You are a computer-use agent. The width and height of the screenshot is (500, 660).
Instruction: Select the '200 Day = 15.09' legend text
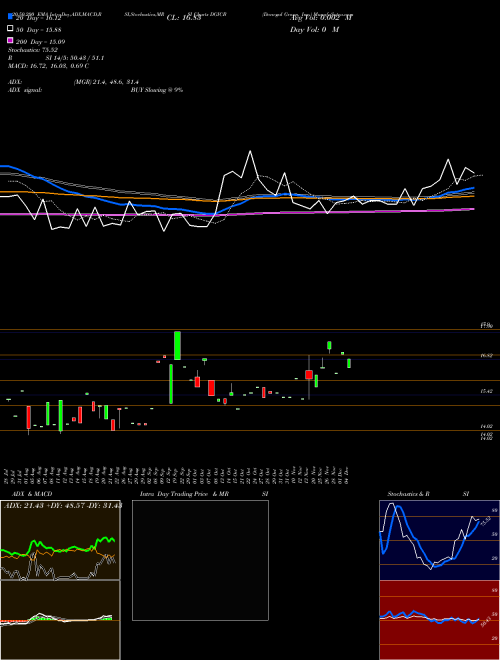tap(41, 42)
